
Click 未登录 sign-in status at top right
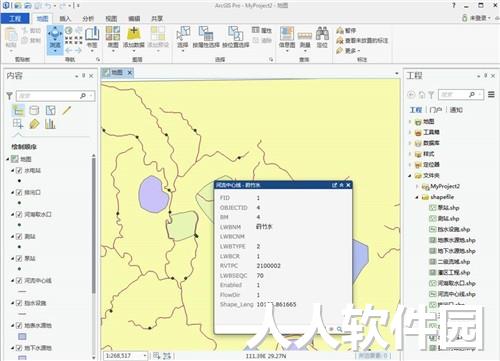(477, 18)
